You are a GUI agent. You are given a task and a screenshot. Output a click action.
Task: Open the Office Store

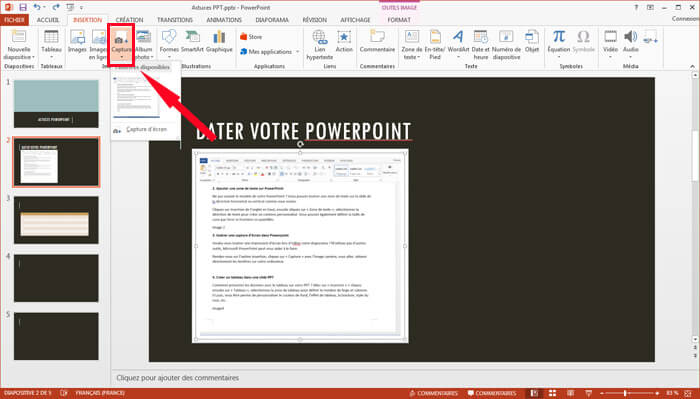click(251, 37)
